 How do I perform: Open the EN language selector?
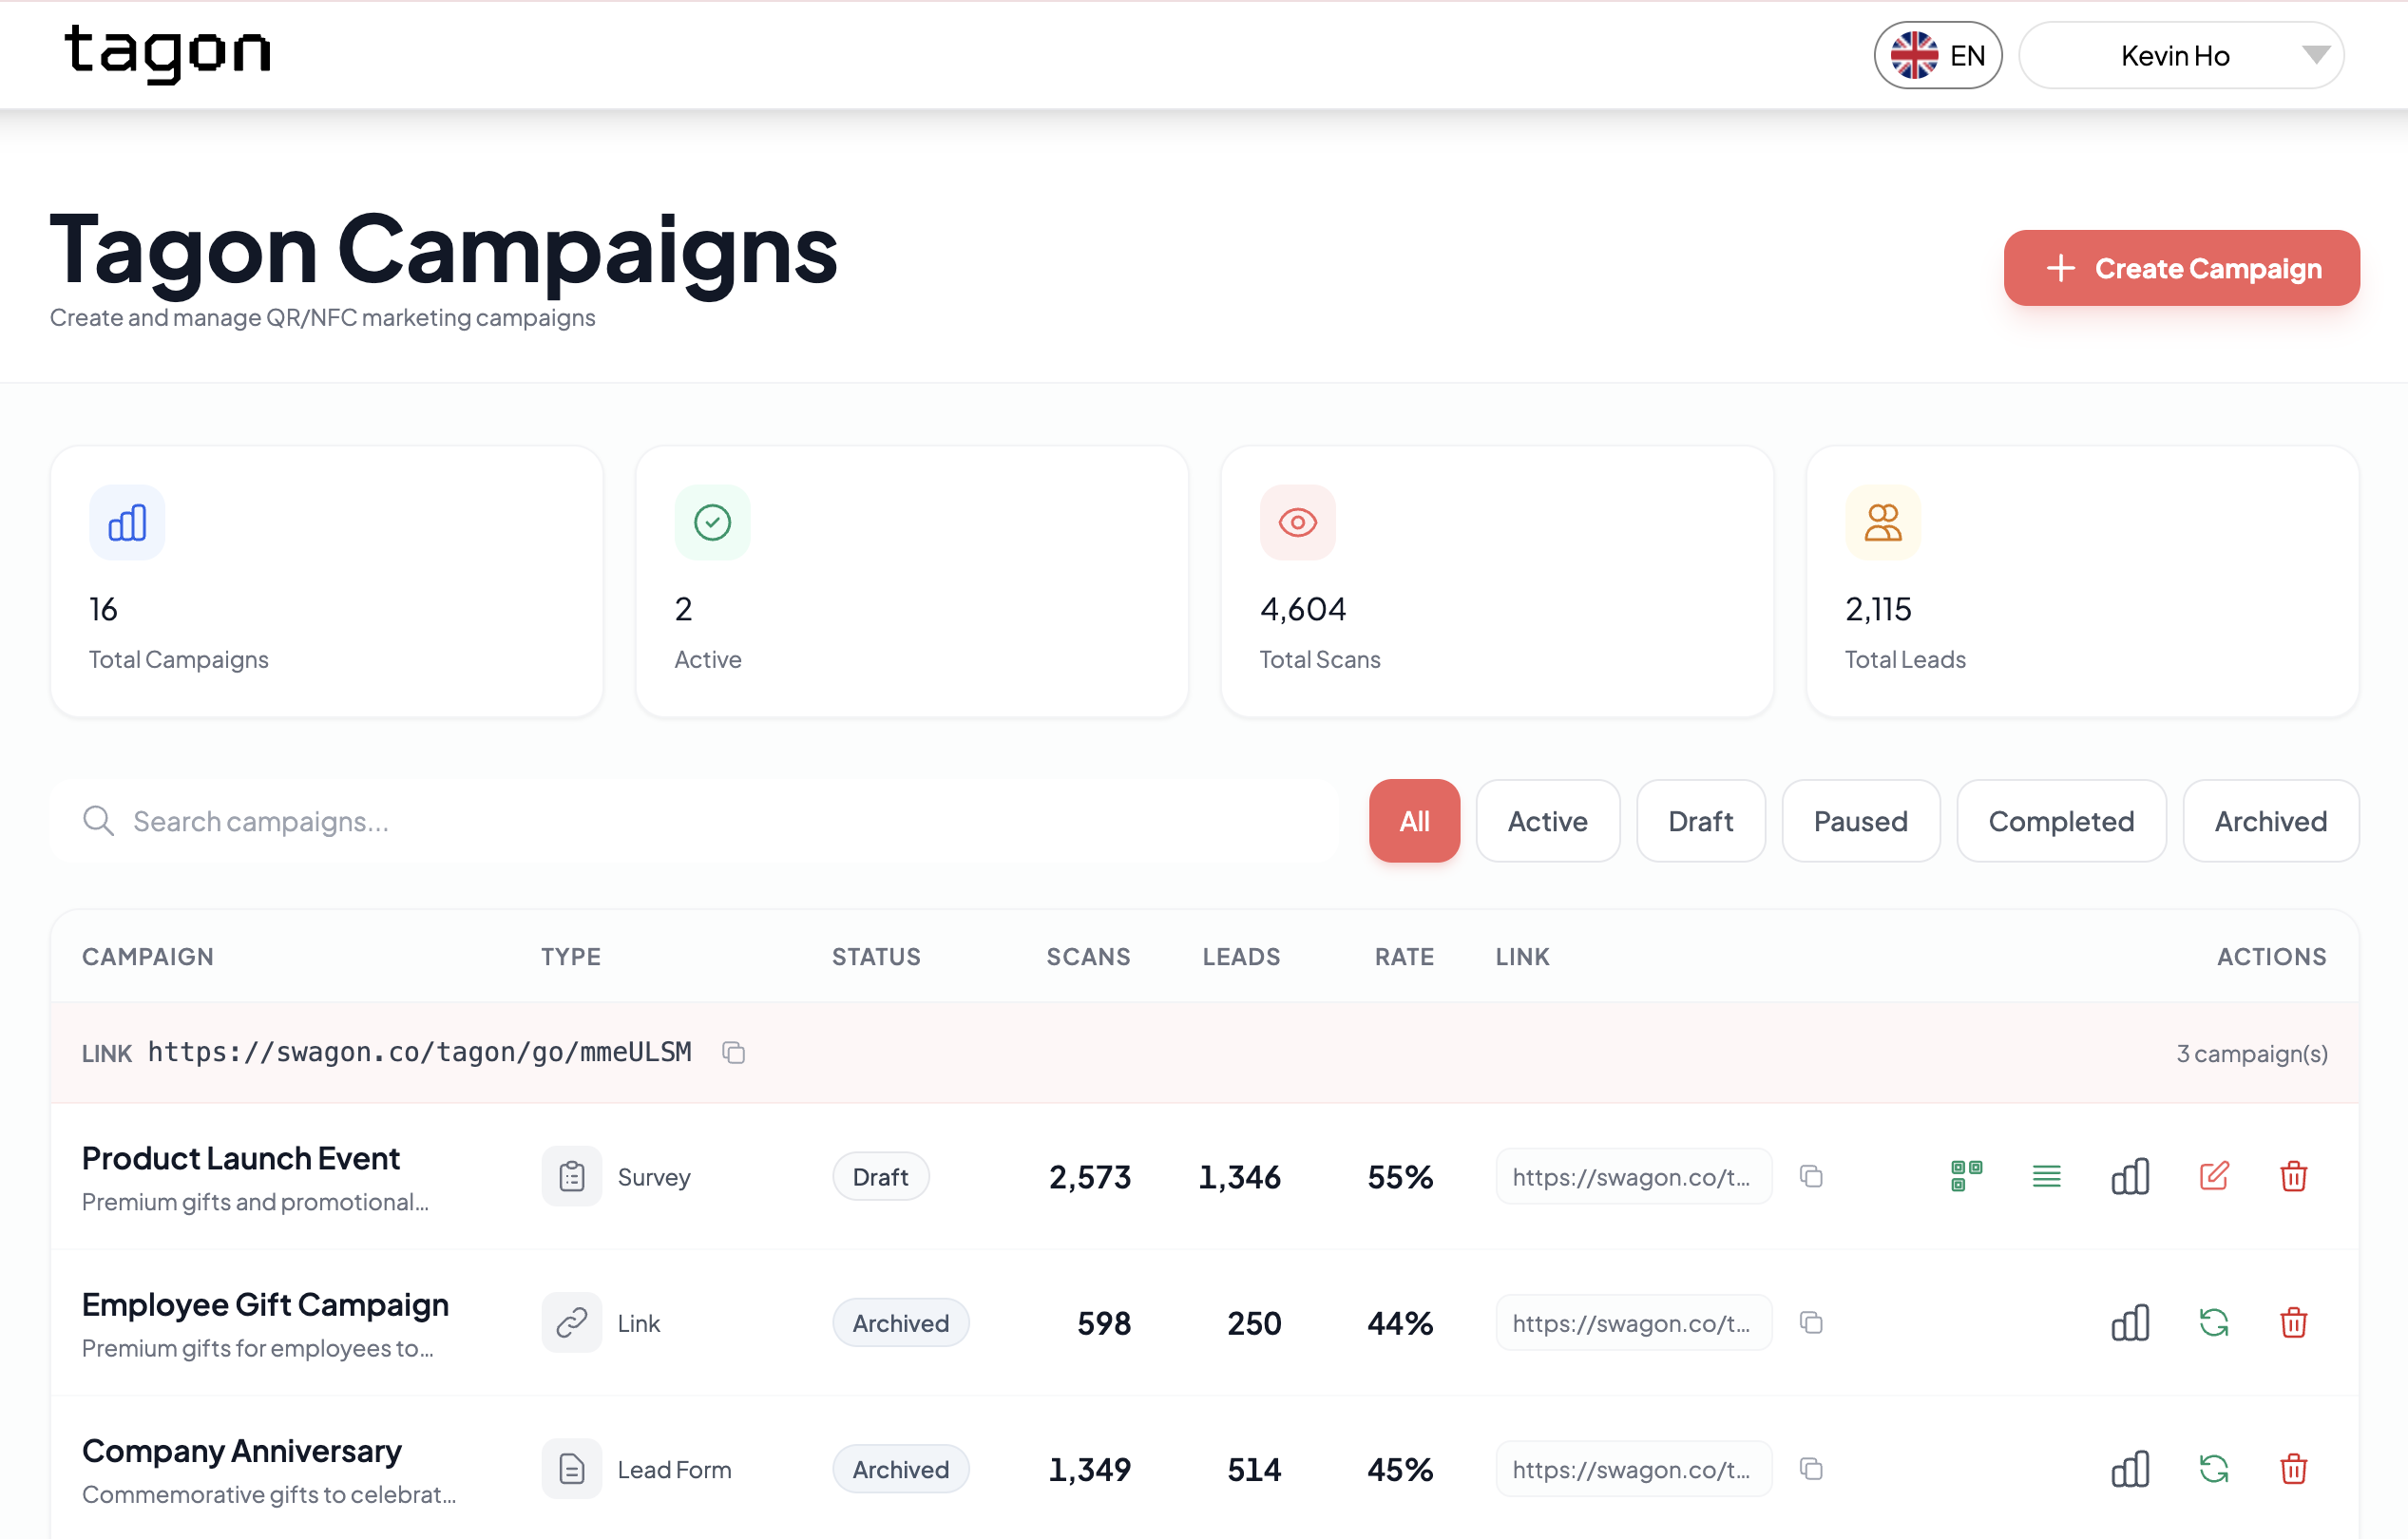[1938, 55]
